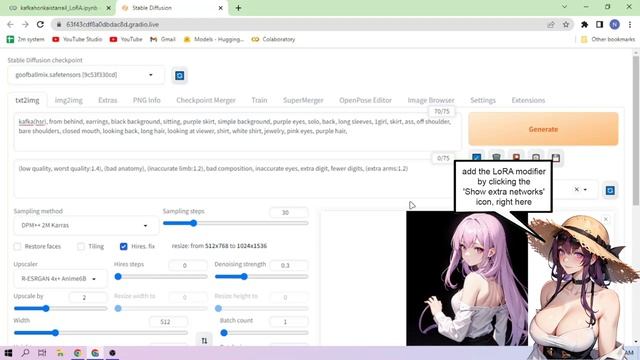
Task: Open Windows Start menu
Action: click(x=8, y=353)
